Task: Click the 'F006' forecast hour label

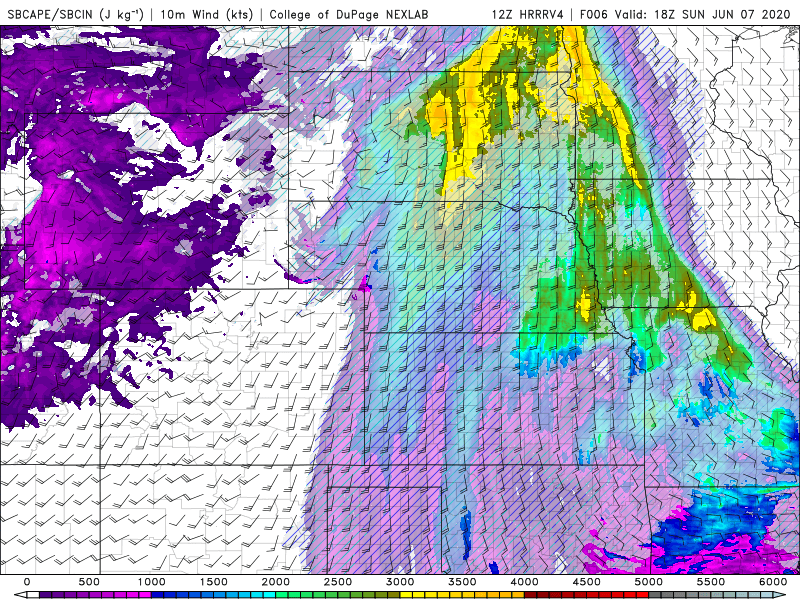Action: (595, 14)
